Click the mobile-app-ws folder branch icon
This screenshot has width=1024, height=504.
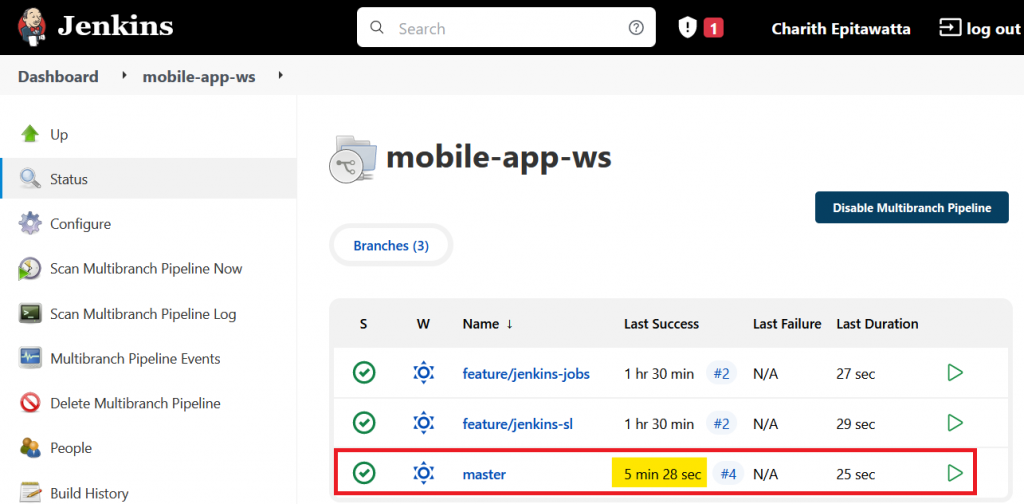[x=352, y=159]
